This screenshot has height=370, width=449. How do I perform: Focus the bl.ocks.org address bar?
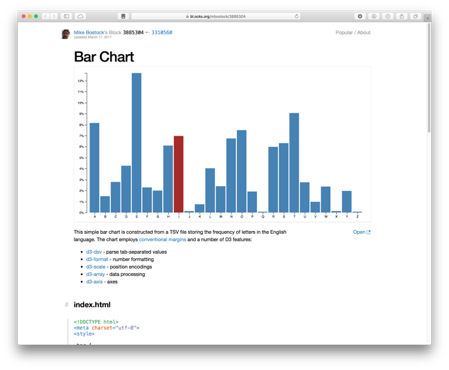(216, 16)
